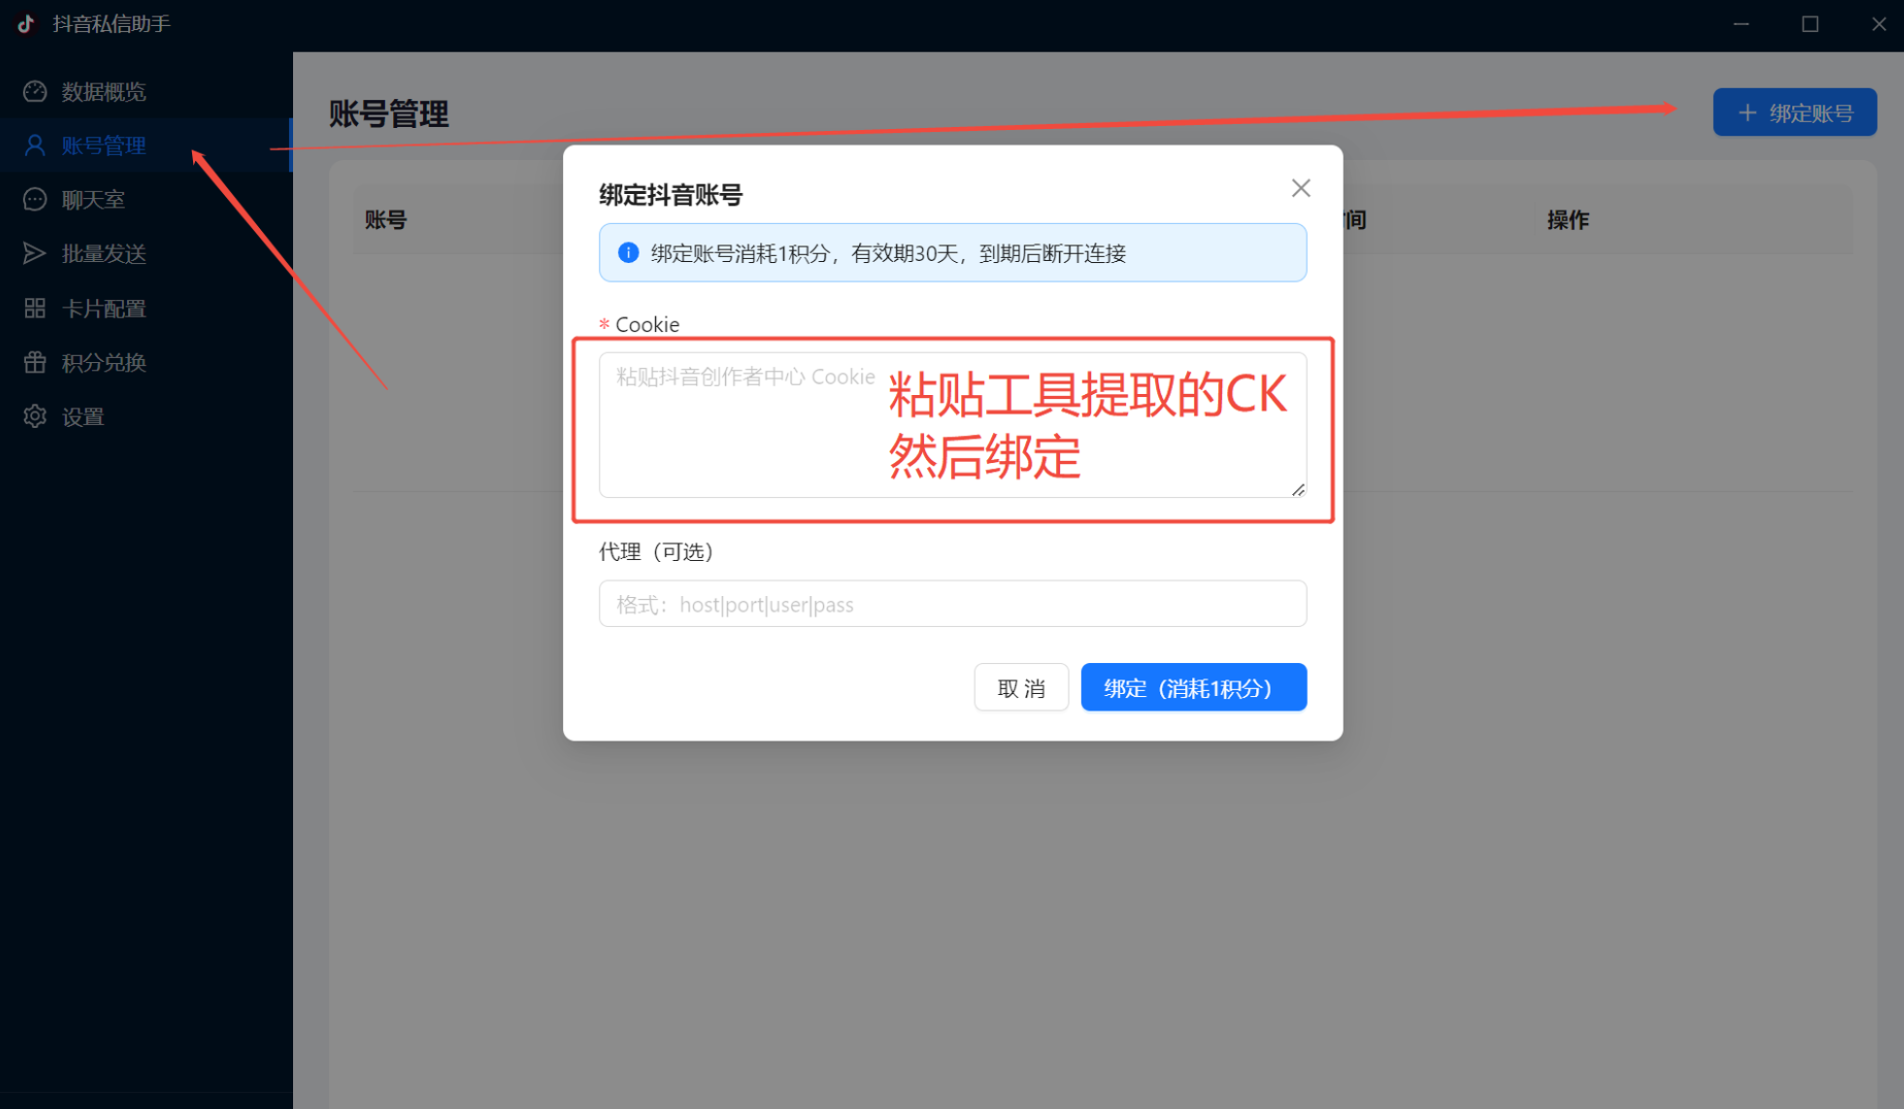1904x1109 pixels.
Task: Click the chat bubble icon for 聊天室
Action: tap(35, 200)
